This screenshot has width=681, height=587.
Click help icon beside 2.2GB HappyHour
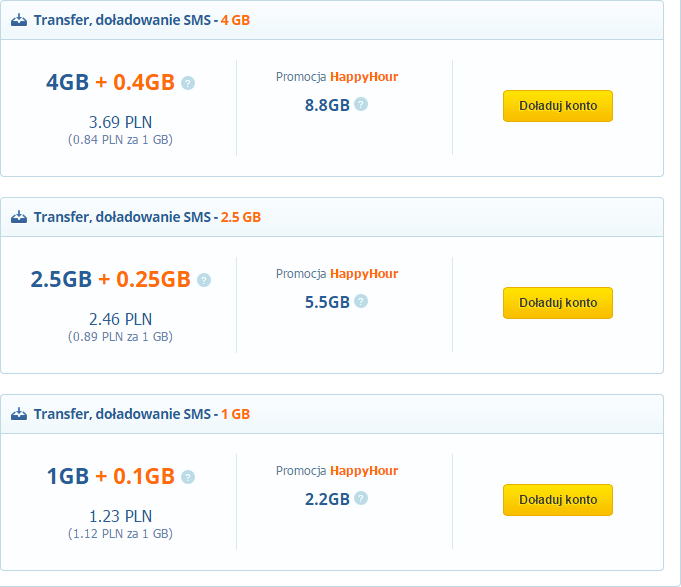(x=361, y=498)
